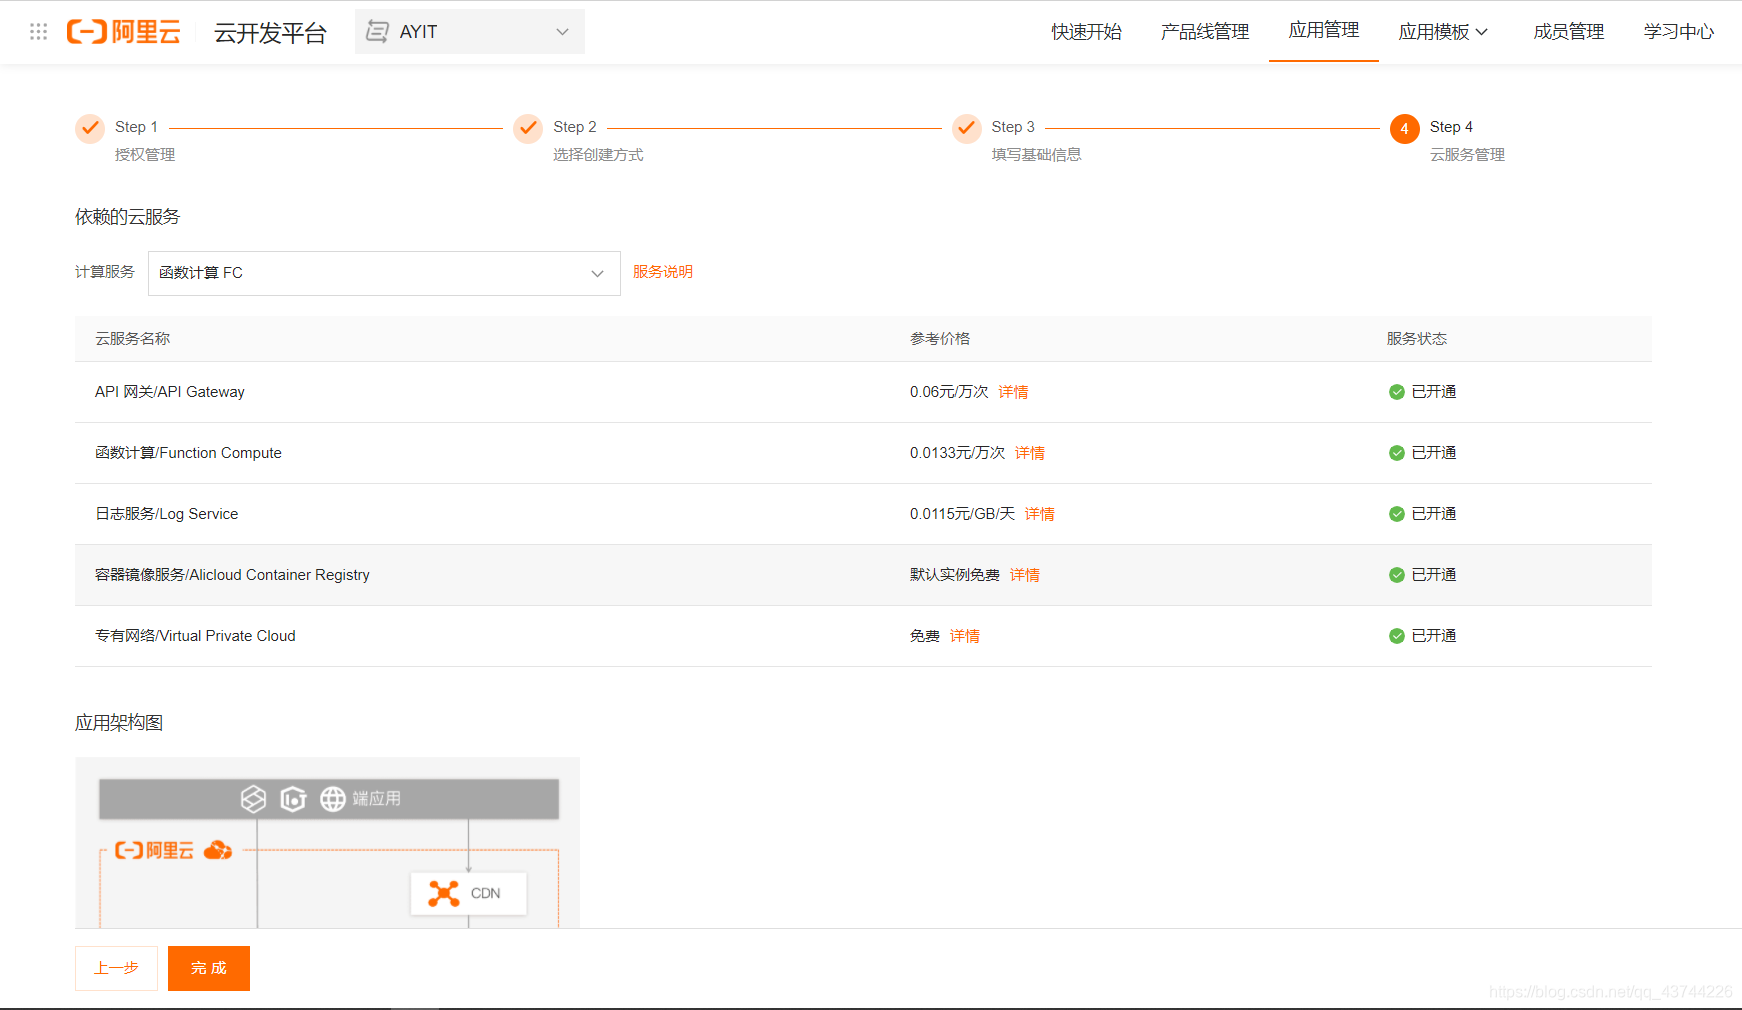
Task: Click the Step 4 云服务管理 label
Action: 1467,155
